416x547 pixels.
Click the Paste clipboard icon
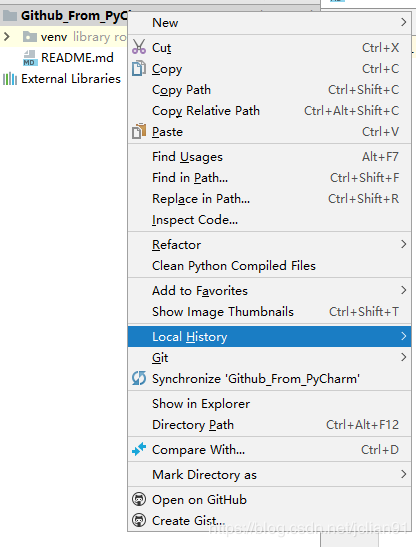click(x=139, y=132)
